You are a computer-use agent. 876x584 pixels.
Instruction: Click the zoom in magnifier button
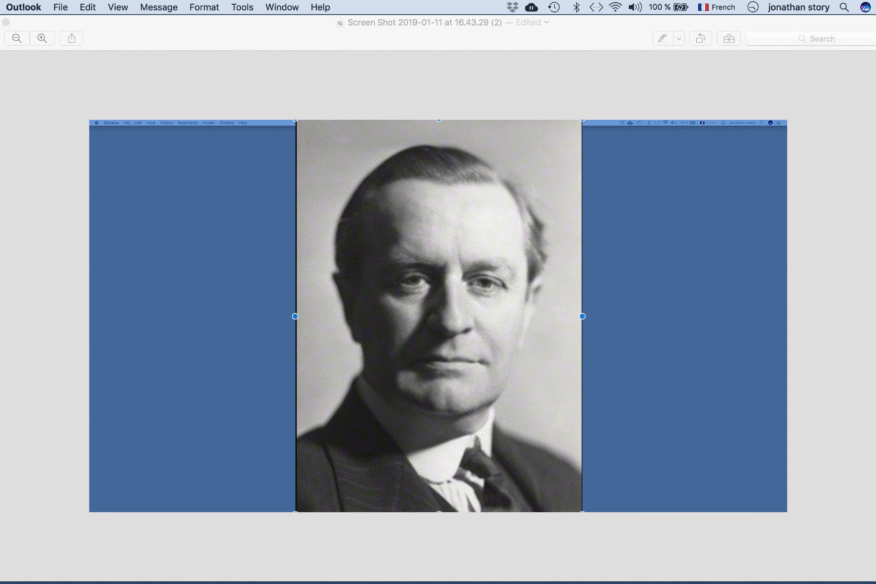(x=42, y=38)
